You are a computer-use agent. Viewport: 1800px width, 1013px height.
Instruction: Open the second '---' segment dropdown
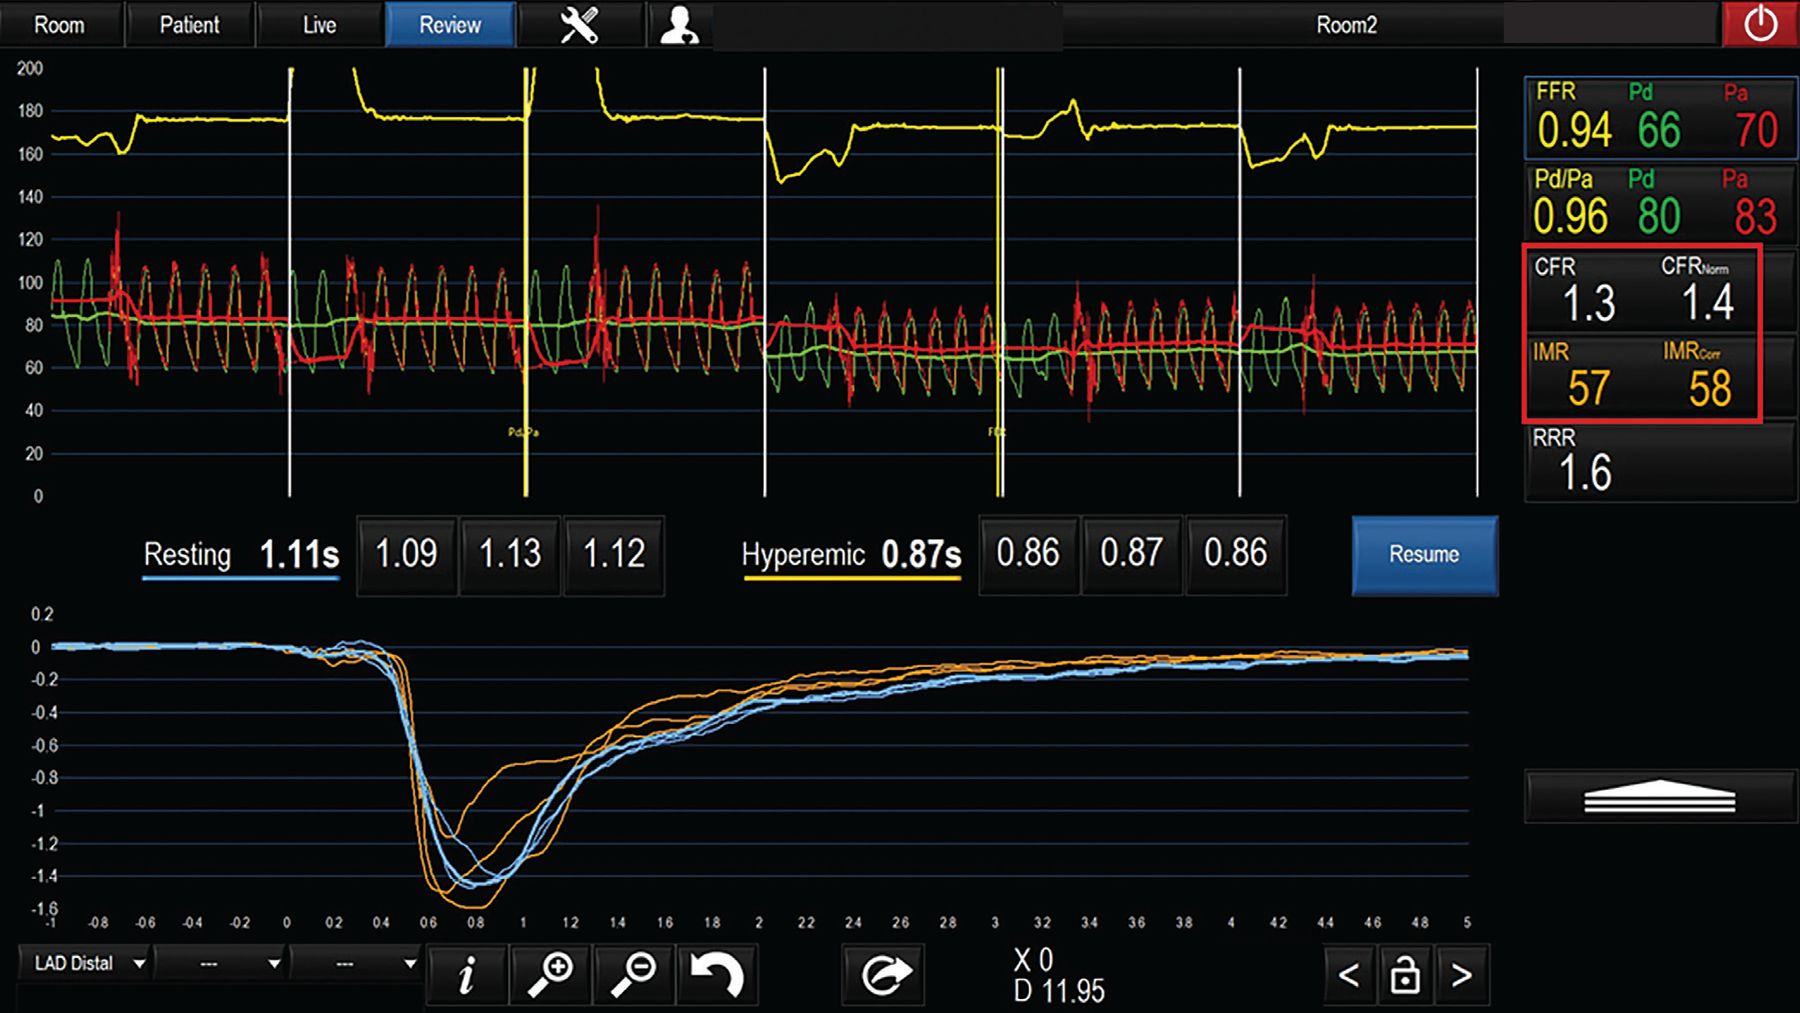(x=221, y=963)
